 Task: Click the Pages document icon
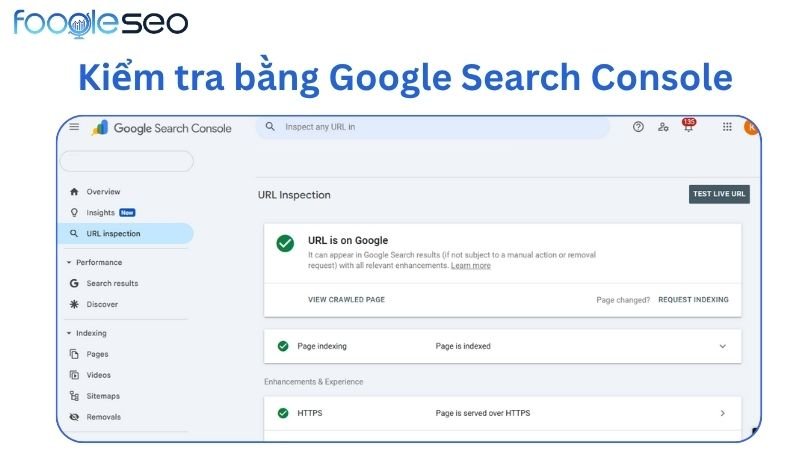[74, 354]
